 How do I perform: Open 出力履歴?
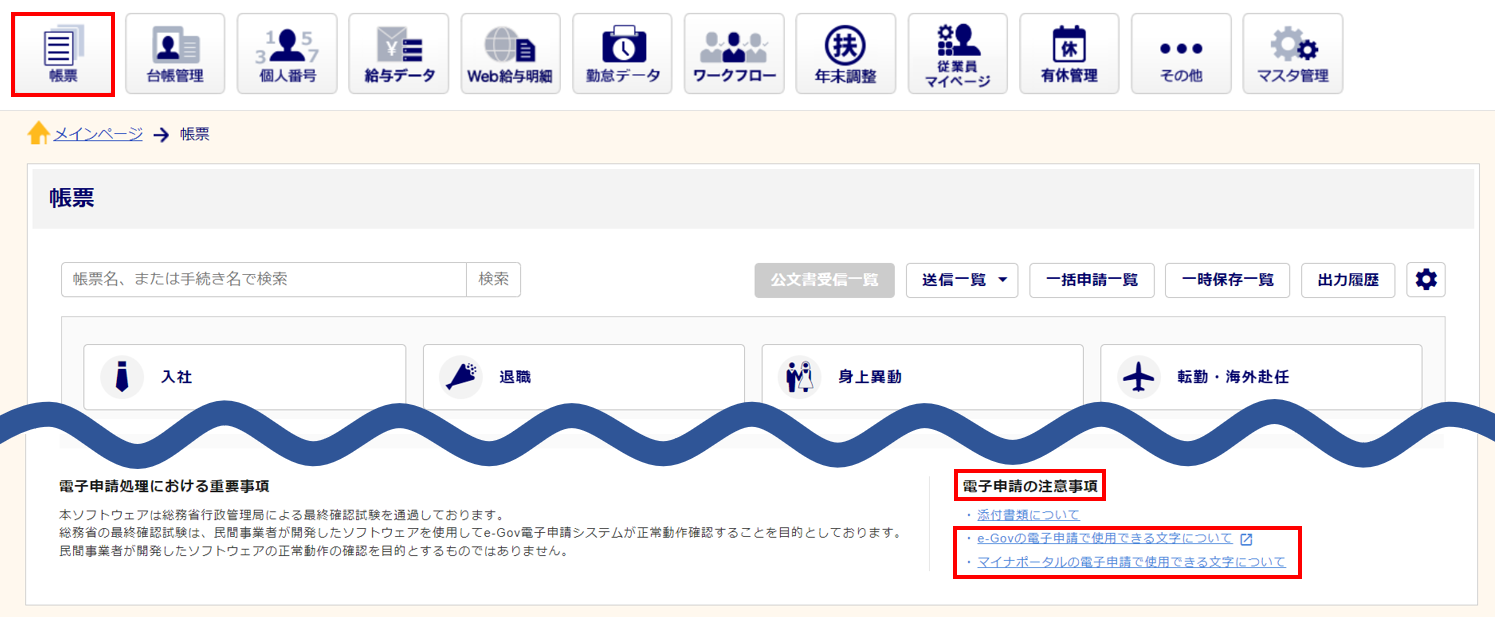tap(1348, 280)
